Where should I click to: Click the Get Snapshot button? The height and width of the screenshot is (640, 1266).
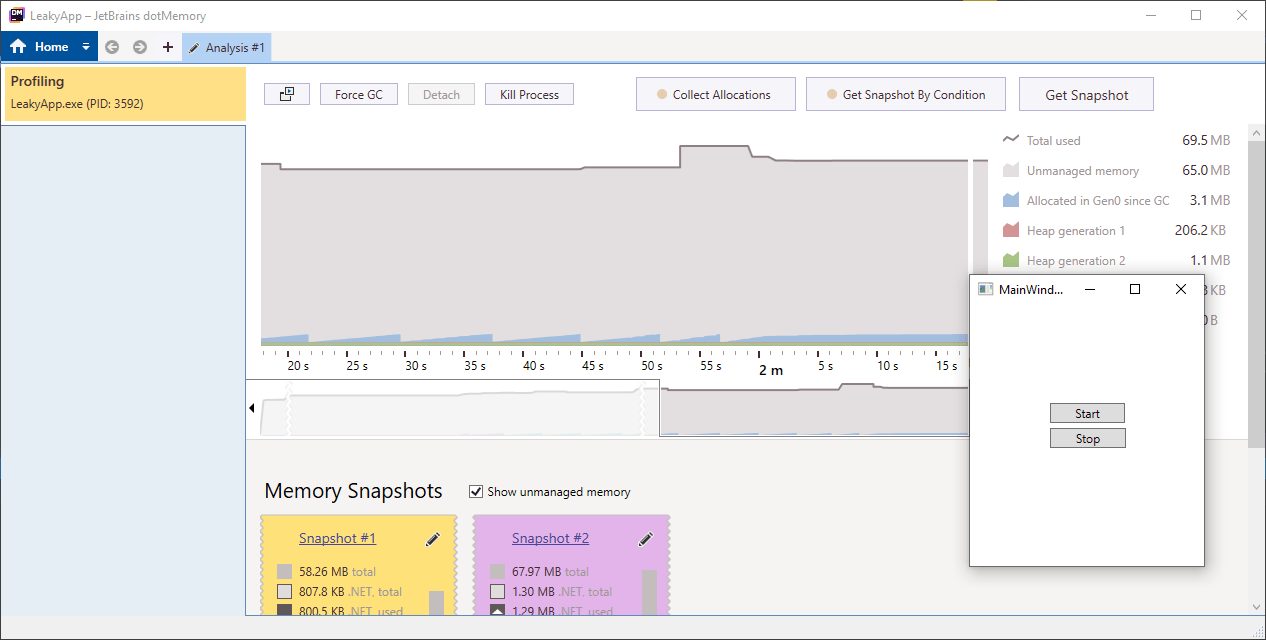(x=1086, y=93)
